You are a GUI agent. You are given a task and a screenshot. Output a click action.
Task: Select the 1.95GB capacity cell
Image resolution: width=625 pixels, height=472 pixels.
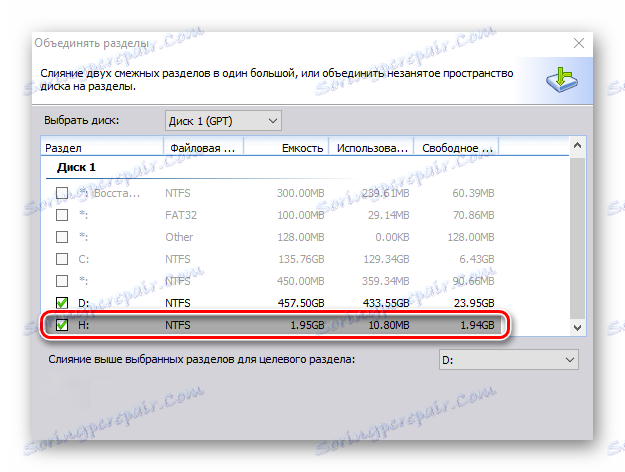(307, 325)
